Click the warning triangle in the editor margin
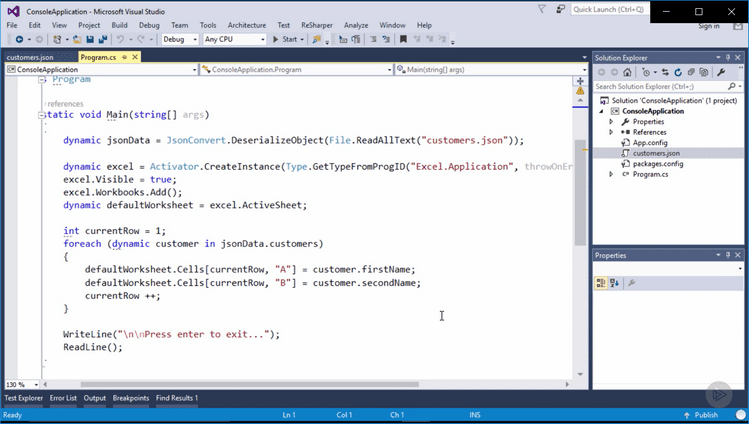 tap(580, 90)
